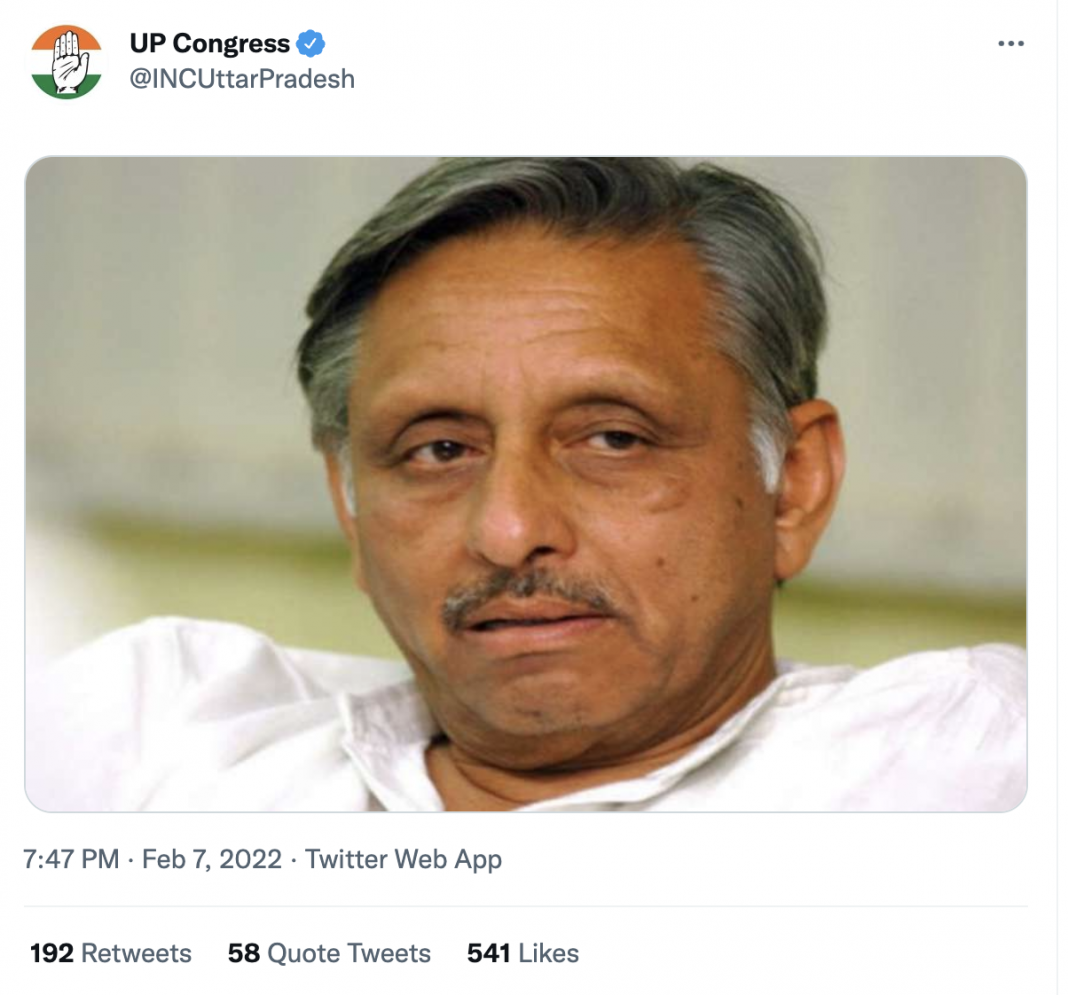Open the @INCUttarPradesh handle link

click(242, 79)
